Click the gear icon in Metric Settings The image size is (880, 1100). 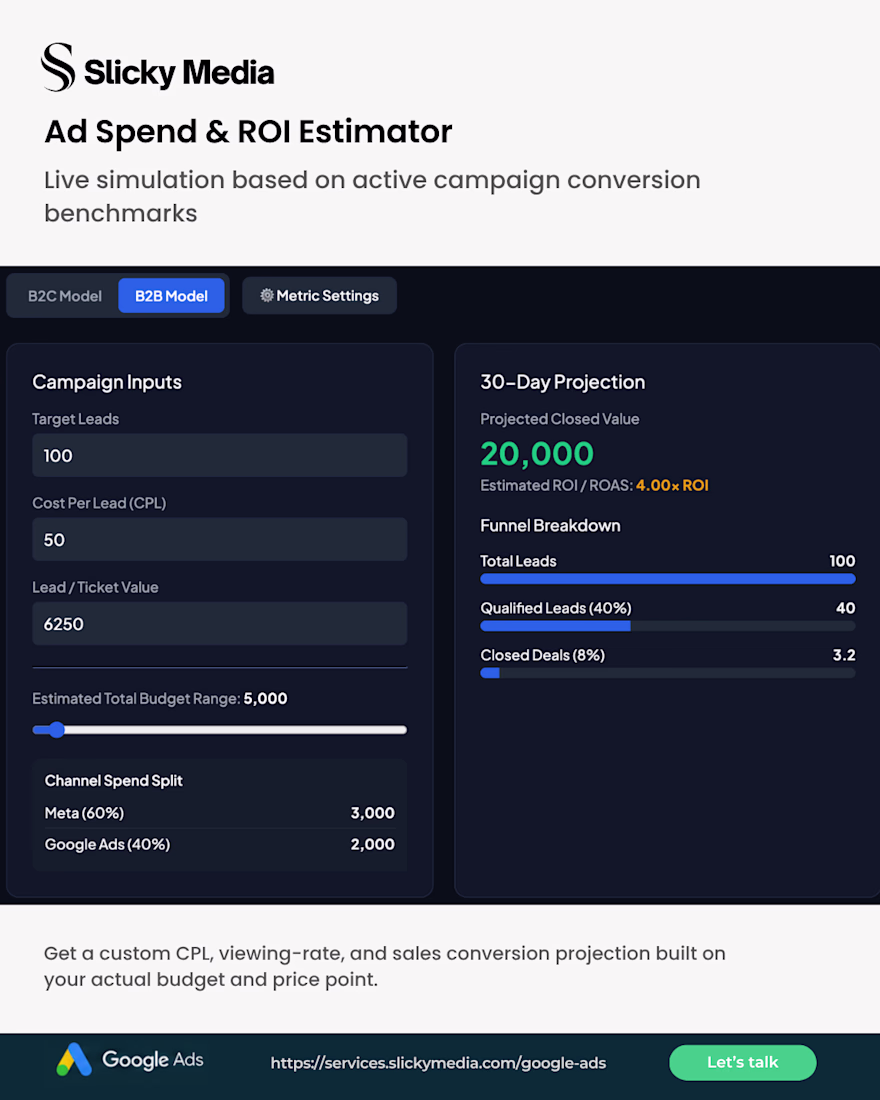267,295
